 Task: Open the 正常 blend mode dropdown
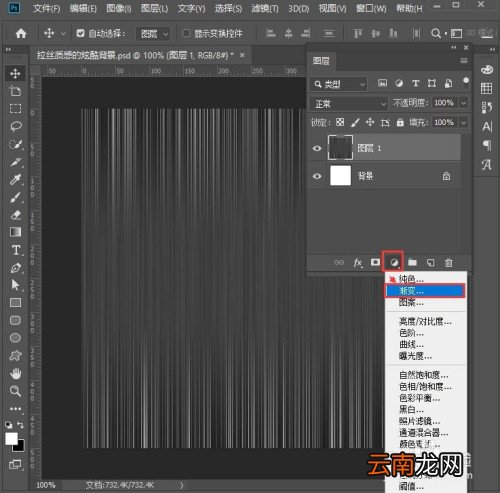click(349, 104)
